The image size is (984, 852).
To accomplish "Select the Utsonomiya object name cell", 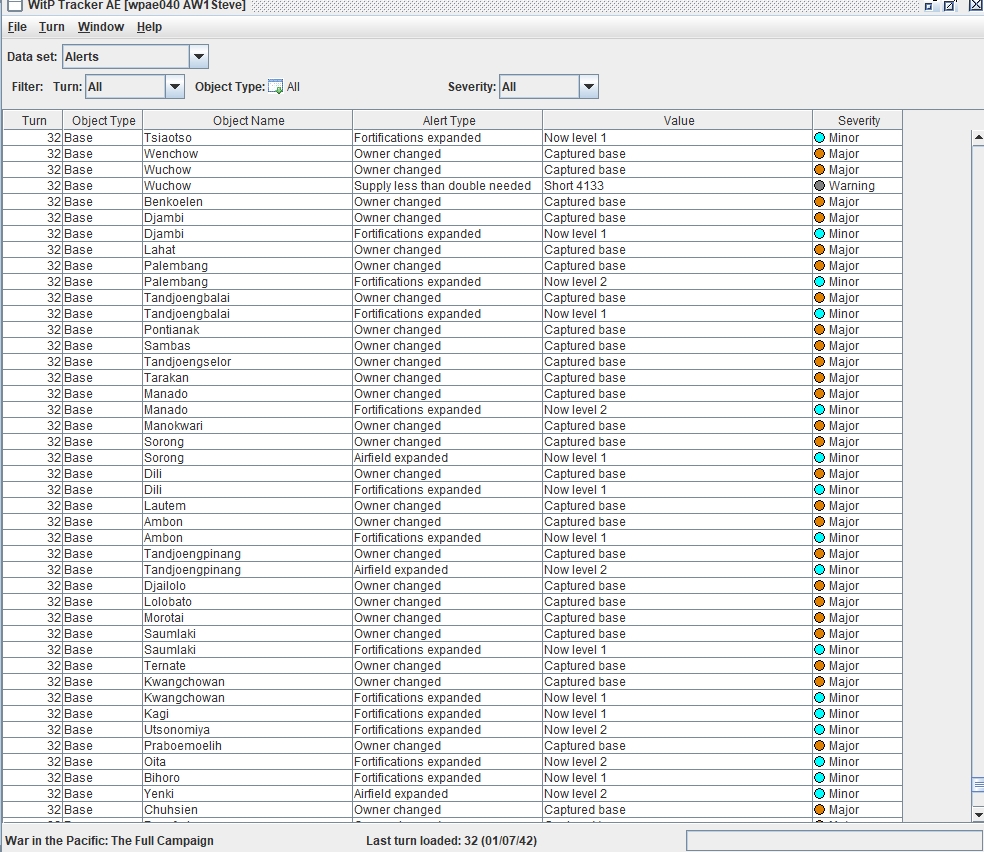I will click(x=248, y=730).
